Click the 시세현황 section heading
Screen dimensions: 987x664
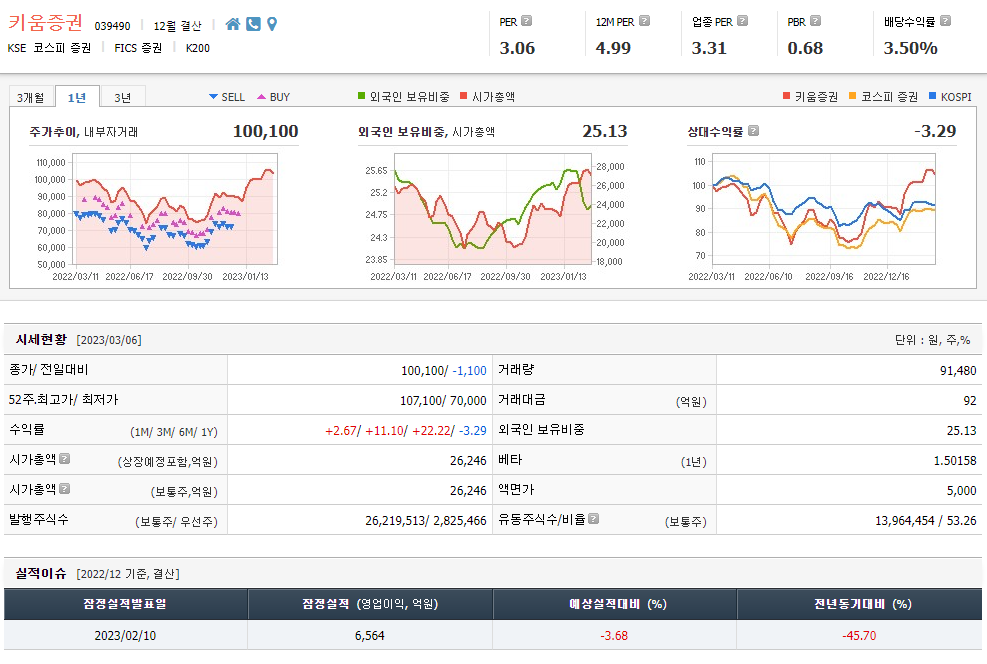pos(41,339)
